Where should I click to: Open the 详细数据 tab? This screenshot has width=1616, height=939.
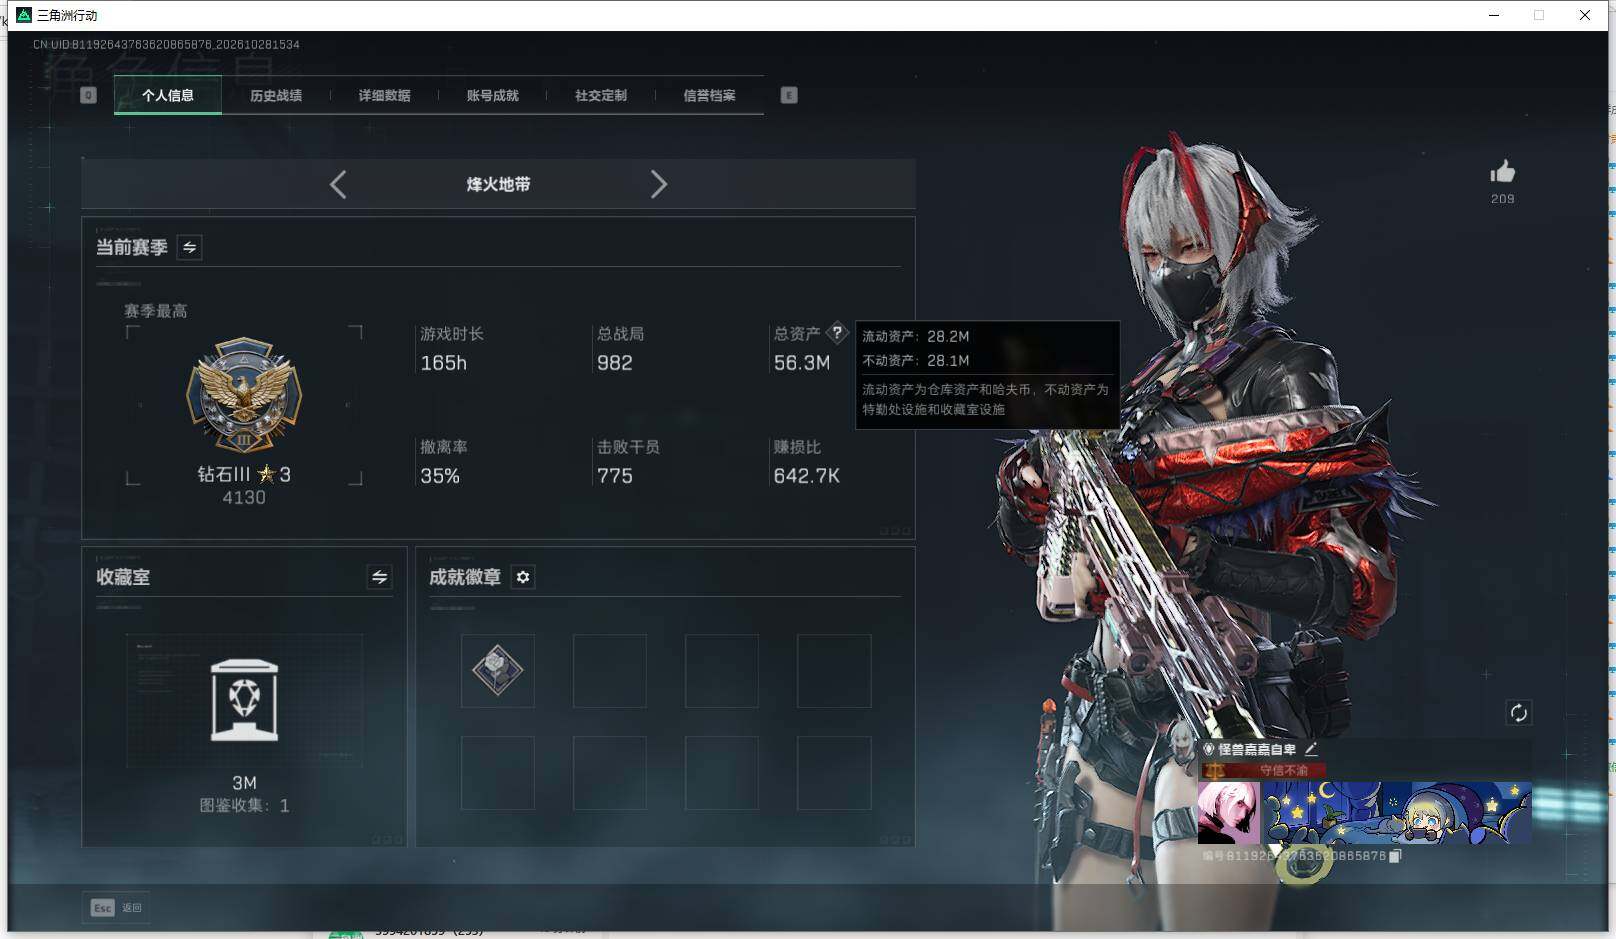[384, 96]
